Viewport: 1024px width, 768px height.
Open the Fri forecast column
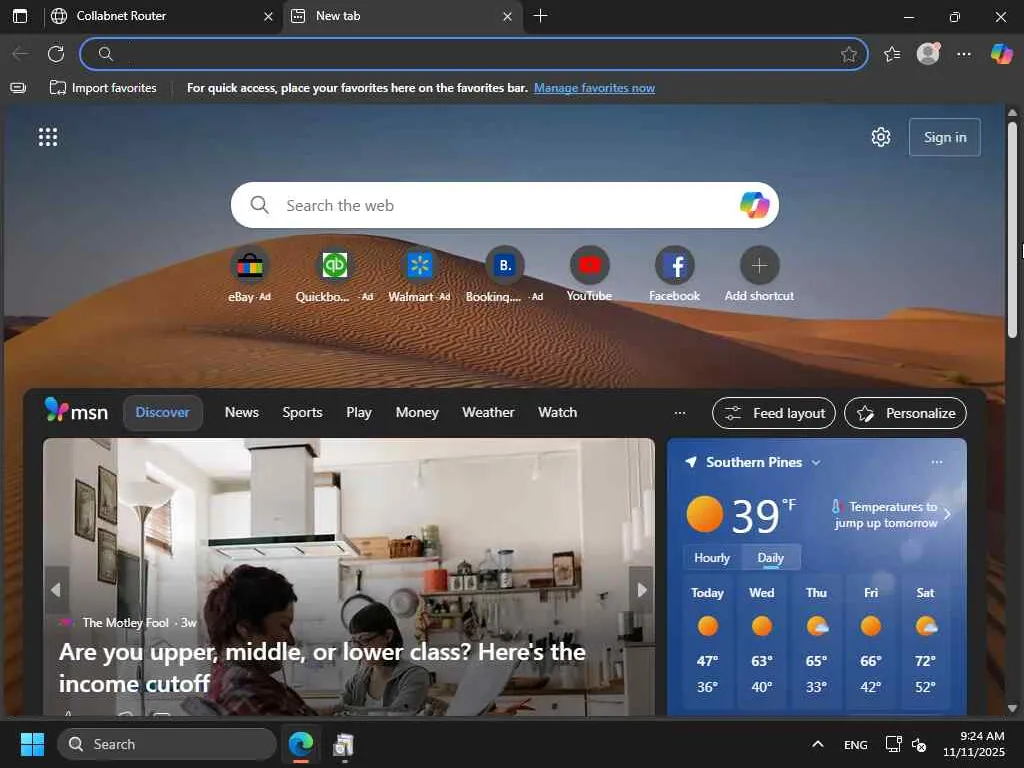[x=871, y=641]
